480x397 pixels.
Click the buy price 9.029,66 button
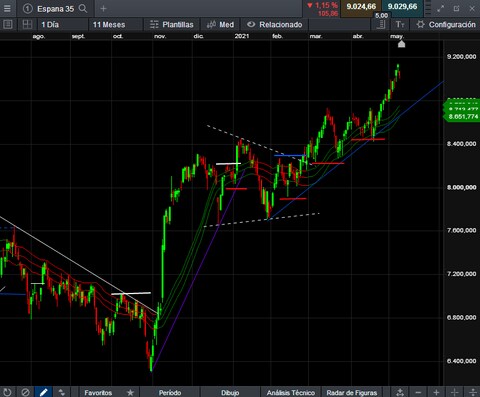click(x=402, y=6)
